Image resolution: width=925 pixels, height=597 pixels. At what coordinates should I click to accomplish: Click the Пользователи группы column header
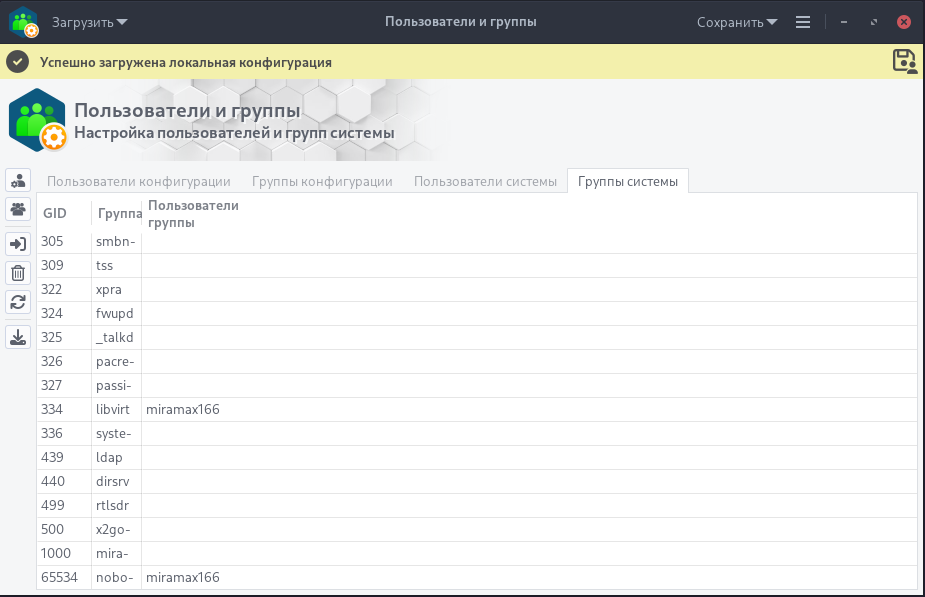pos(193,213)
